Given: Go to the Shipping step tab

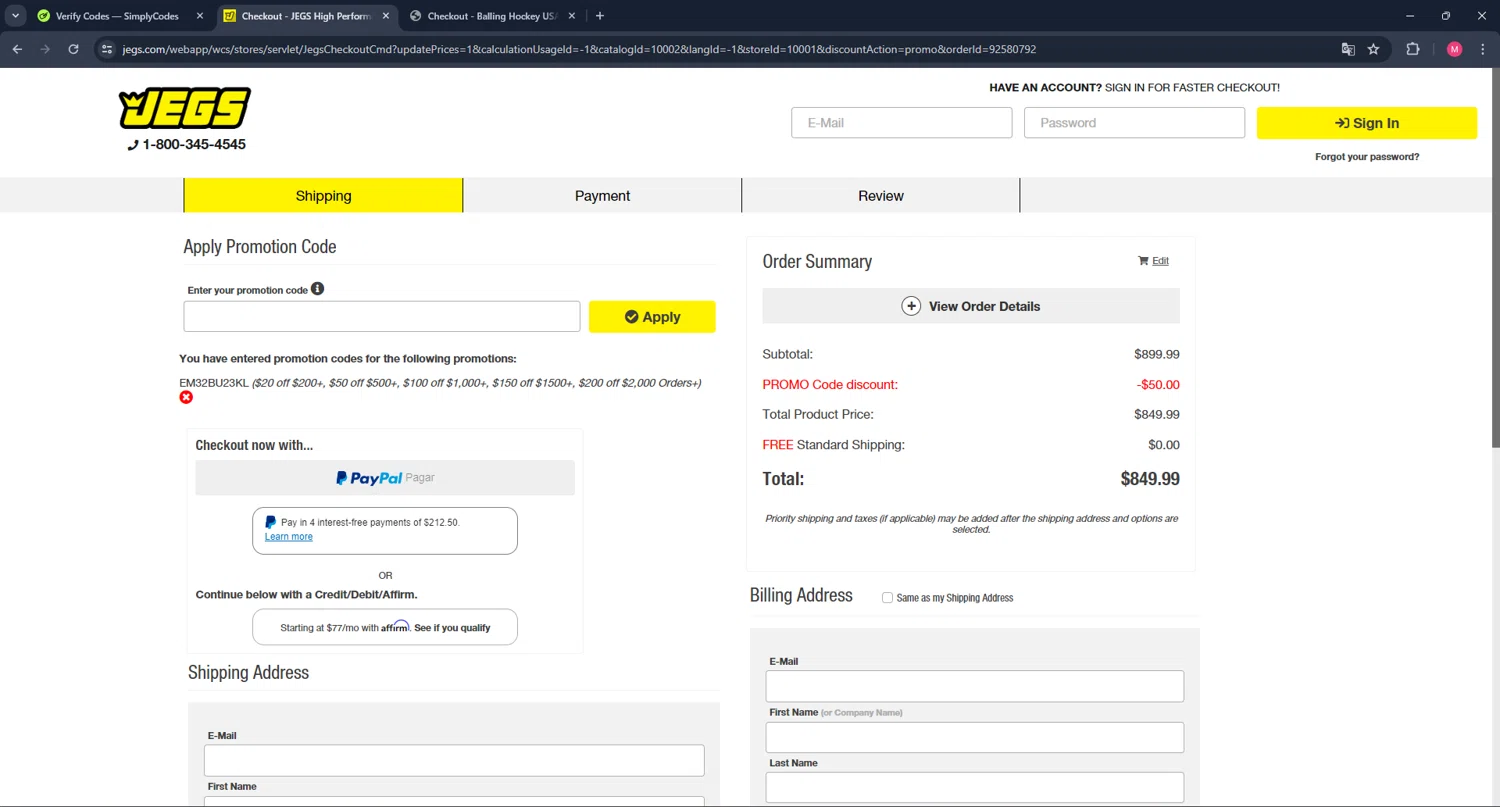Looking at the screenshot, I should coord(324,196).
